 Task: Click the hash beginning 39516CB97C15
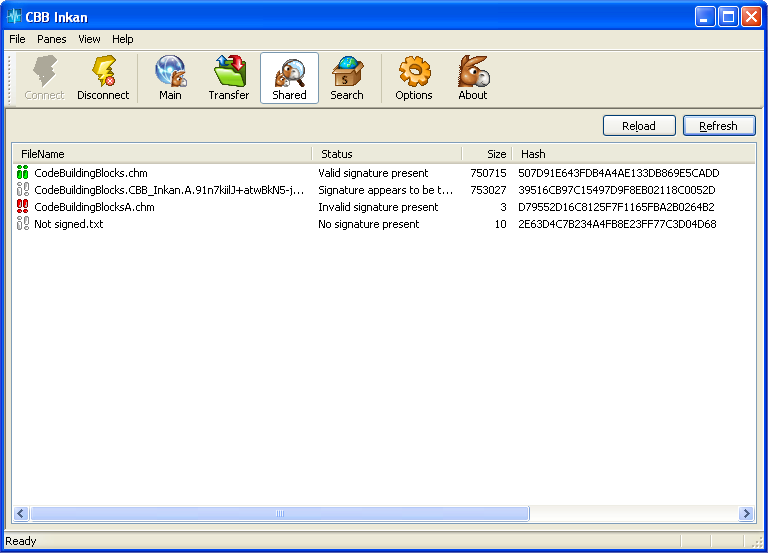pyautogui.click(x=617, y=190)
